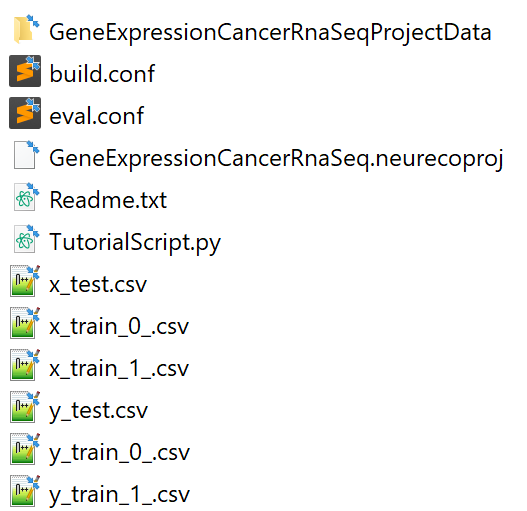Image resolution: width=527 pixels, height=511 pixels.
Task: Select the GeneExpressionCancerRnaSeq.neurecoproj file name
Action: click(x=276, y=159)
